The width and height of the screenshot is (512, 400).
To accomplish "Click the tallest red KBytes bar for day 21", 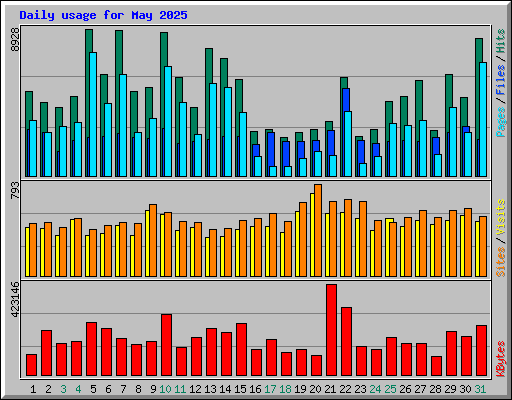I will 331,330.
